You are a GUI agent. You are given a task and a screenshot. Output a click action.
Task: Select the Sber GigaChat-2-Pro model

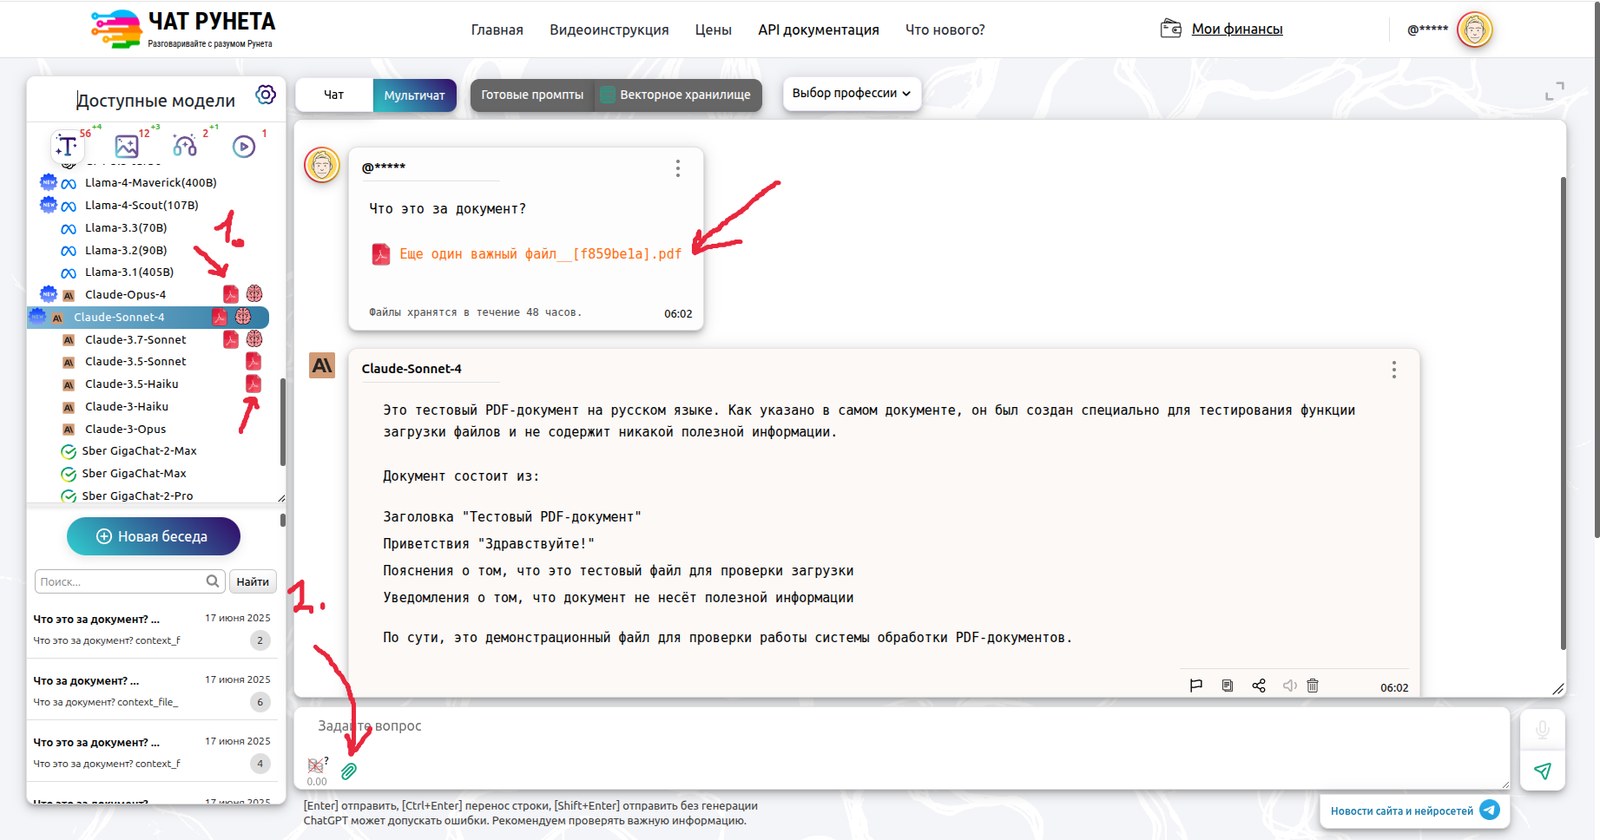point(137,496)
